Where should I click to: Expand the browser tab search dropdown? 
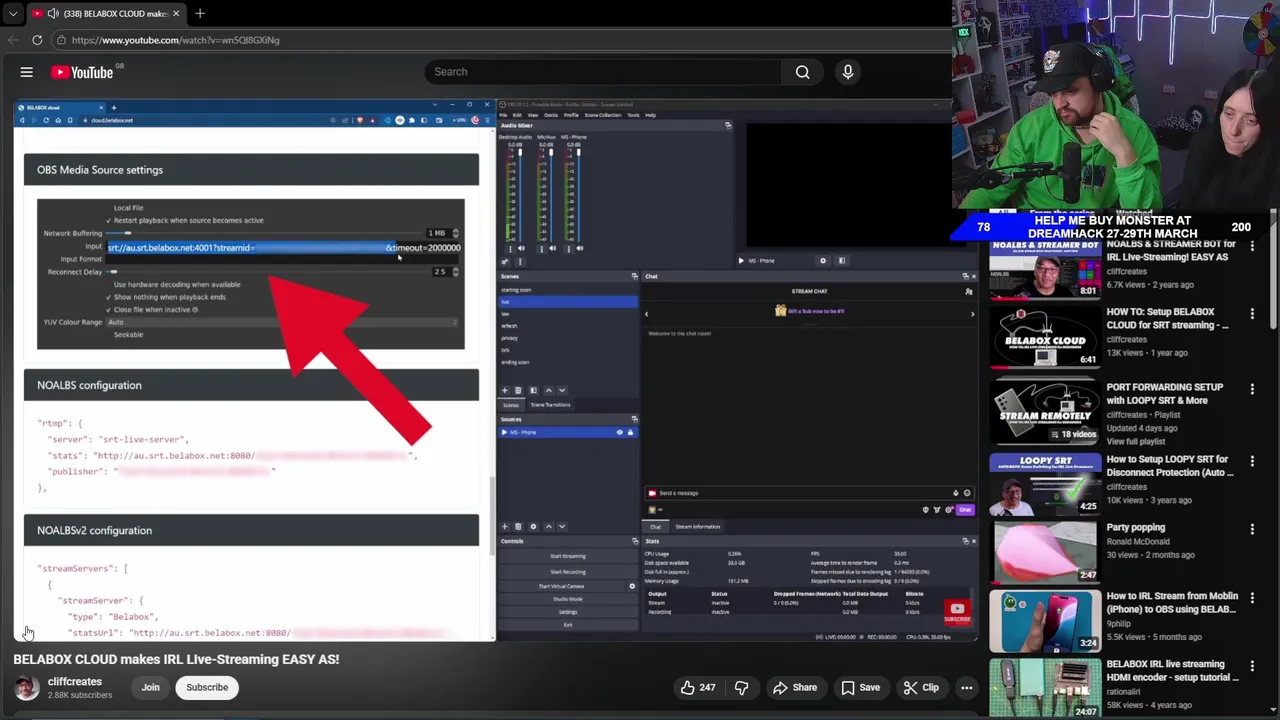pos(13,13)
